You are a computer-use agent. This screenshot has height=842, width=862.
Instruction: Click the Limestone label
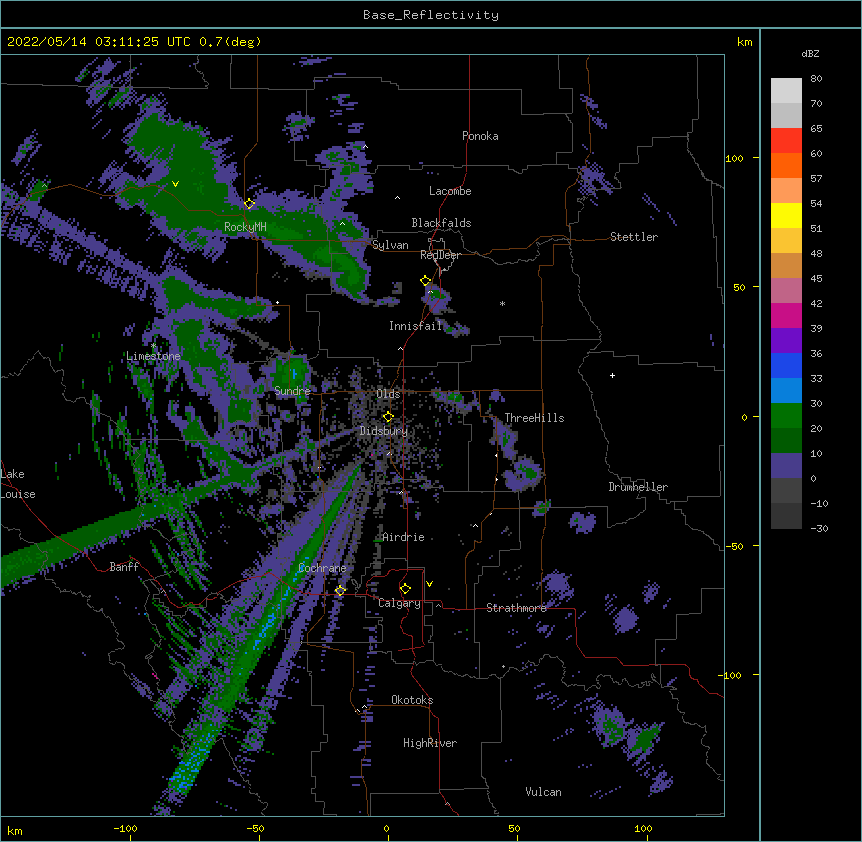[x=153, y=356]
